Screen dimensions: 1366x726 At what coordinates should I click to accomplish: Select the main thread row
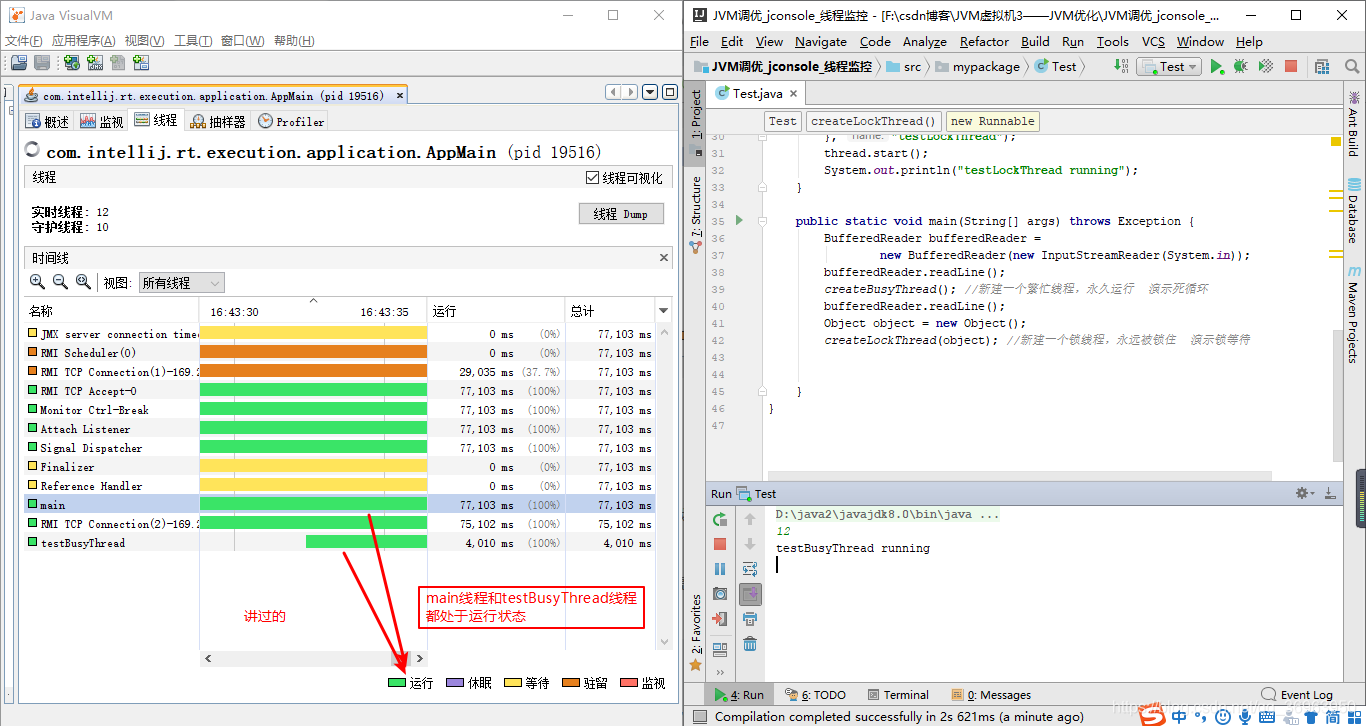pos(339,505)
